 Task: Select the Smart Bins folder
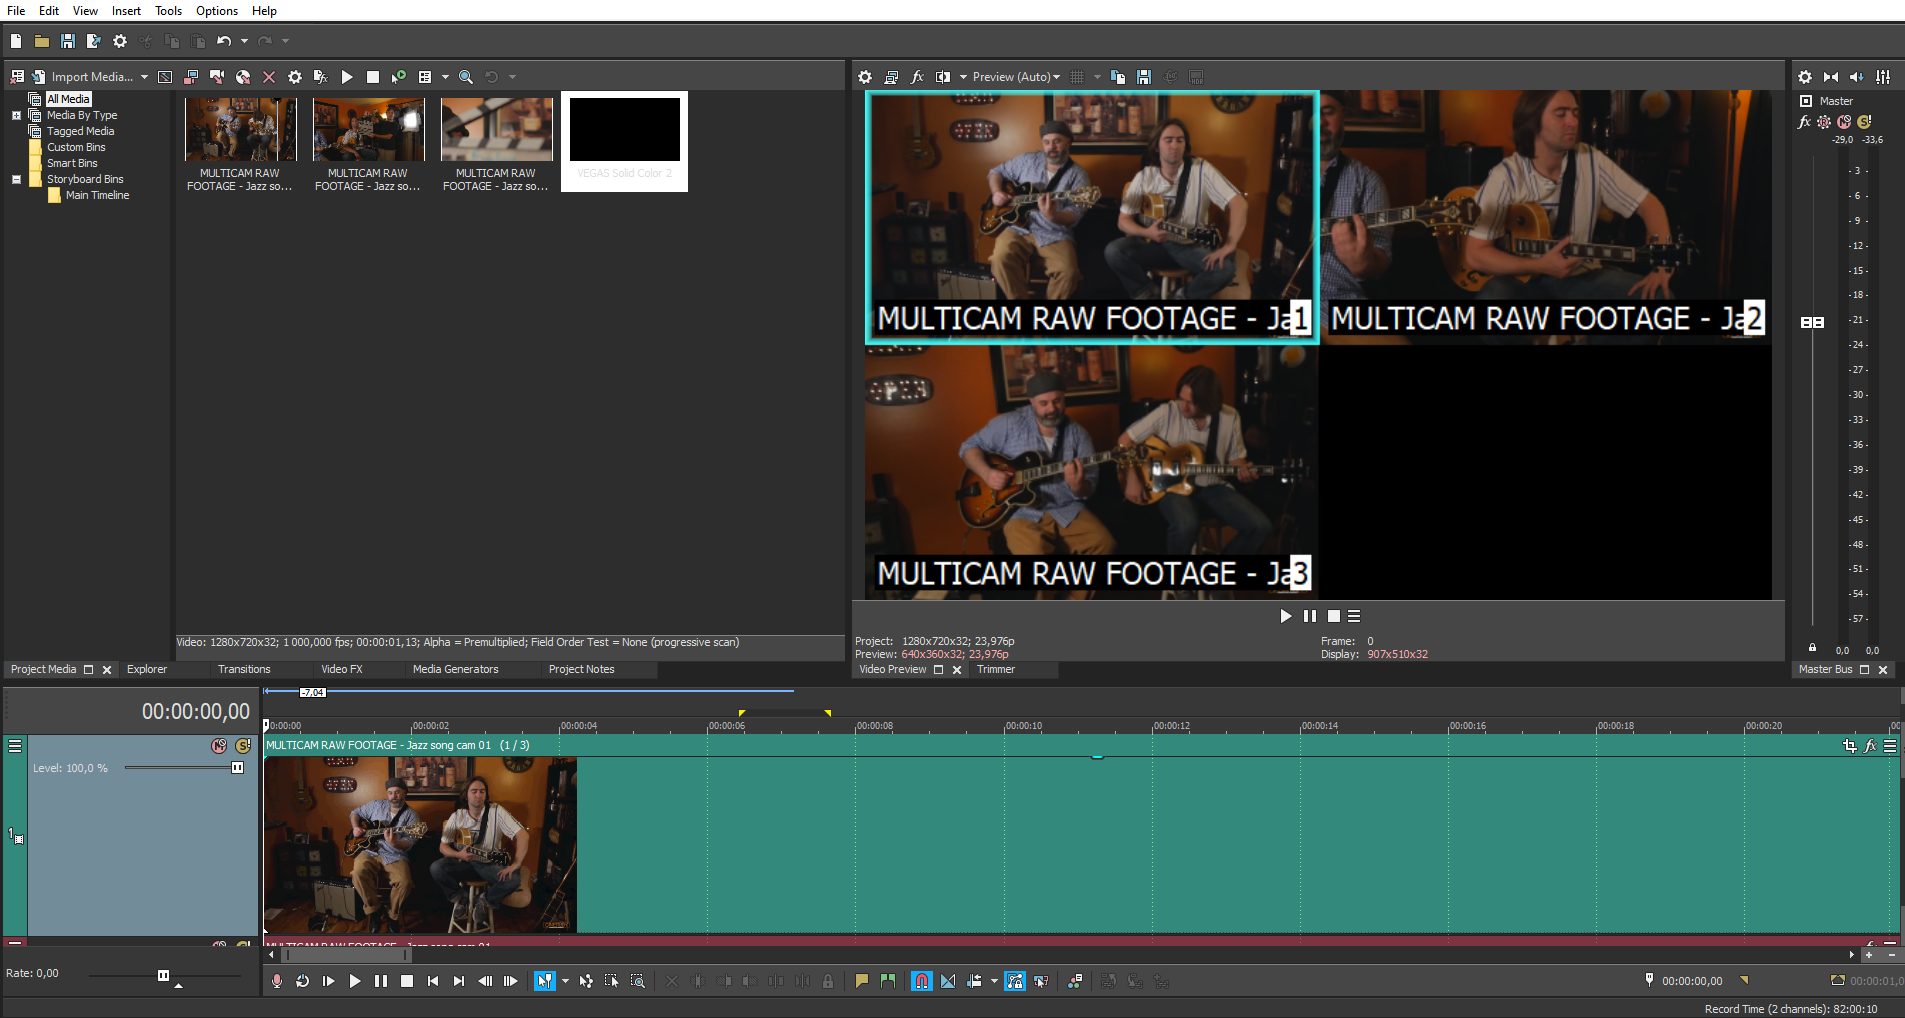point(72,163)
